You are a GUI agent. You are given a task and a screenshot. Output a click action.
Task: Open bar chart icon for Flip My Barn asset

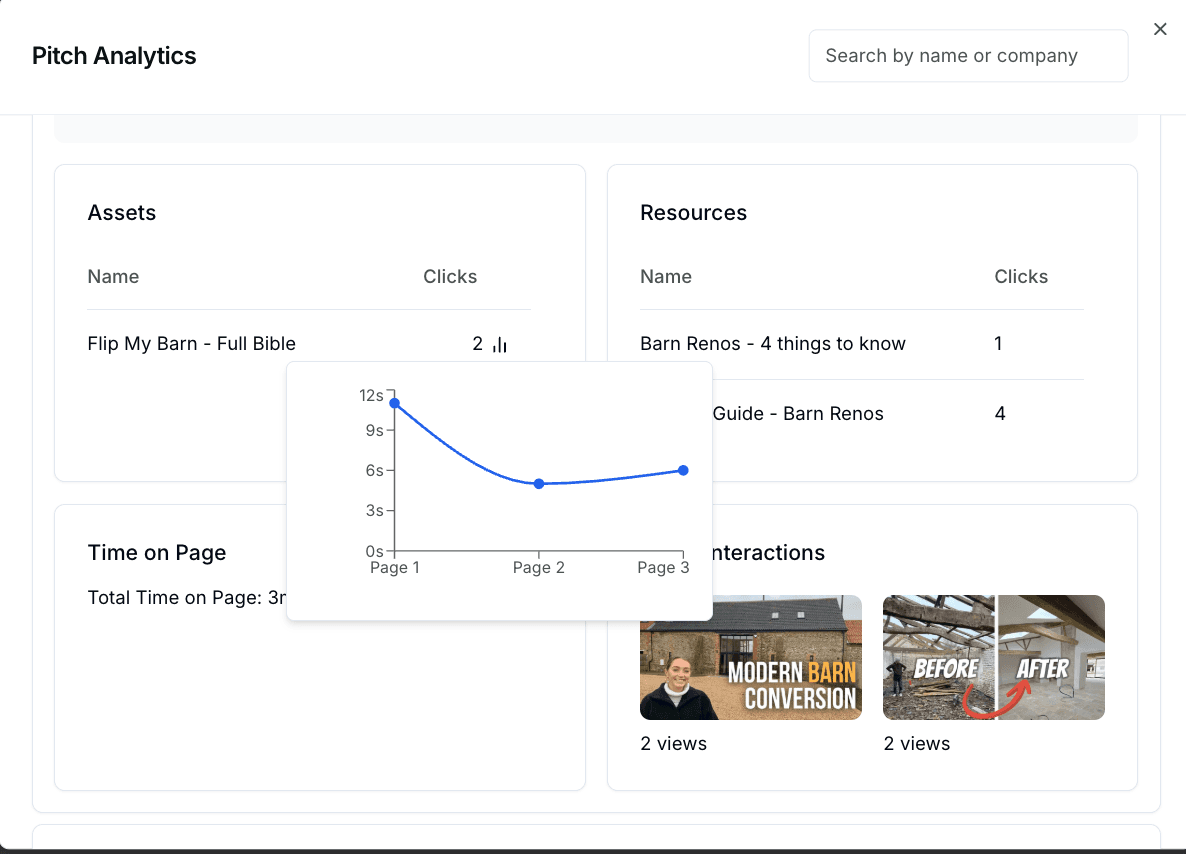pyautogui.click(x=500, y=344)
